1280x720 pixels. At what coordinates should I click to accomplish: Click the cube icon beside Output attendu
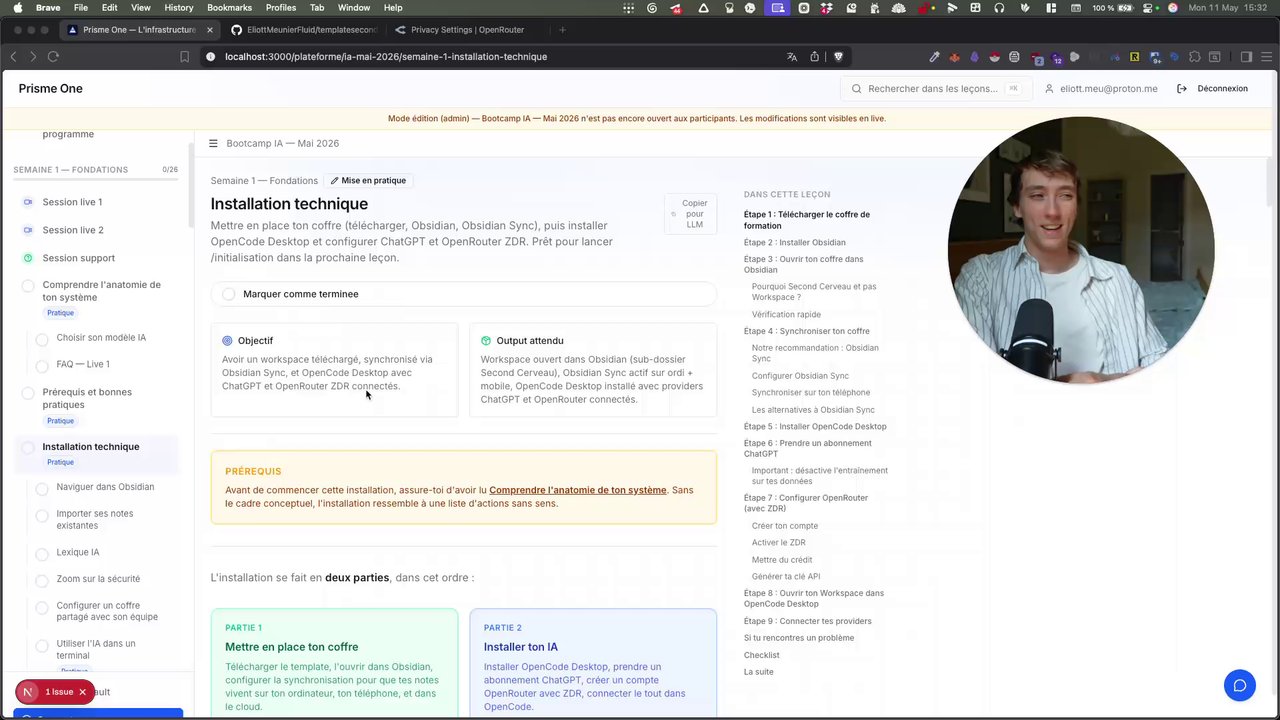[x=486, y=341]
